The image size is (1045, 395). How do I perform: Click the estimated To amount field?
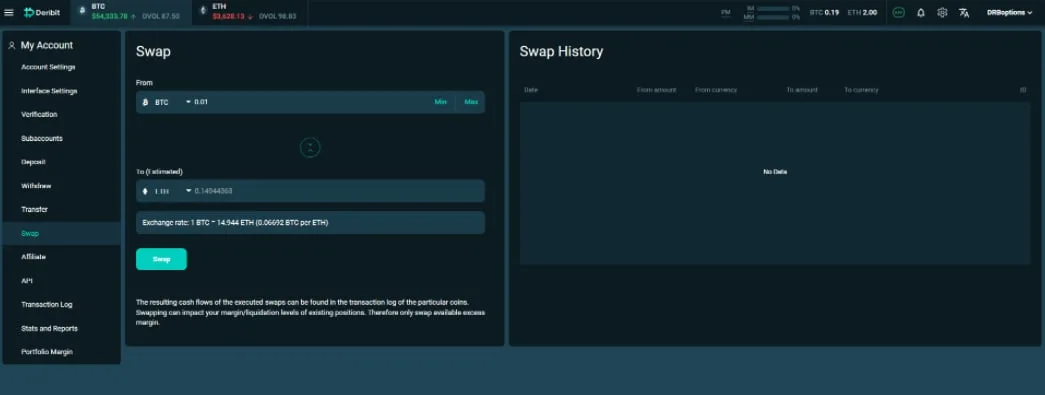(x=337, y=191)
